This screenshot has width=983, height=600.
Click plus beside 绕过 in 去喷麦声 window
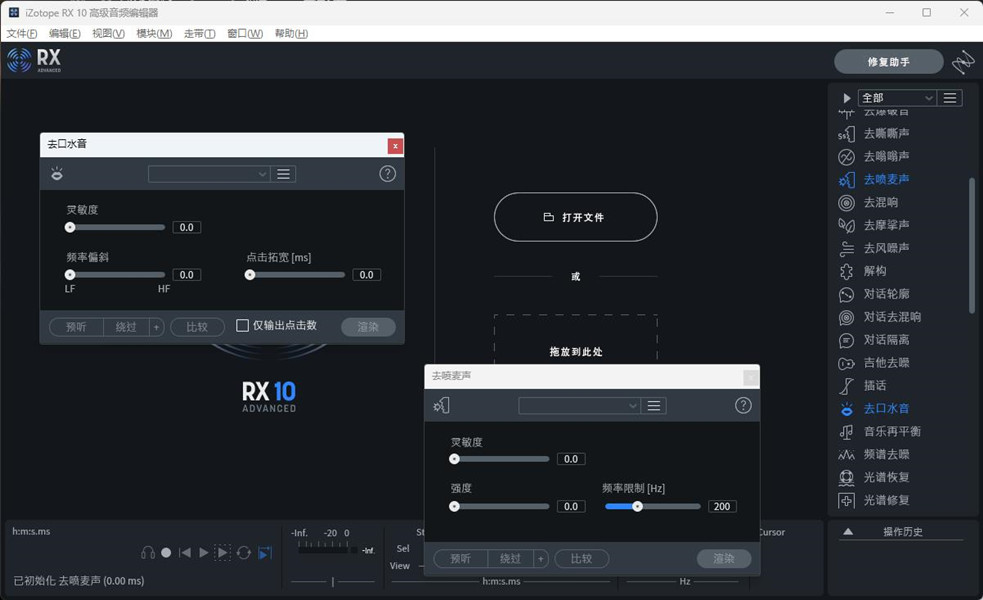[540, 559]
